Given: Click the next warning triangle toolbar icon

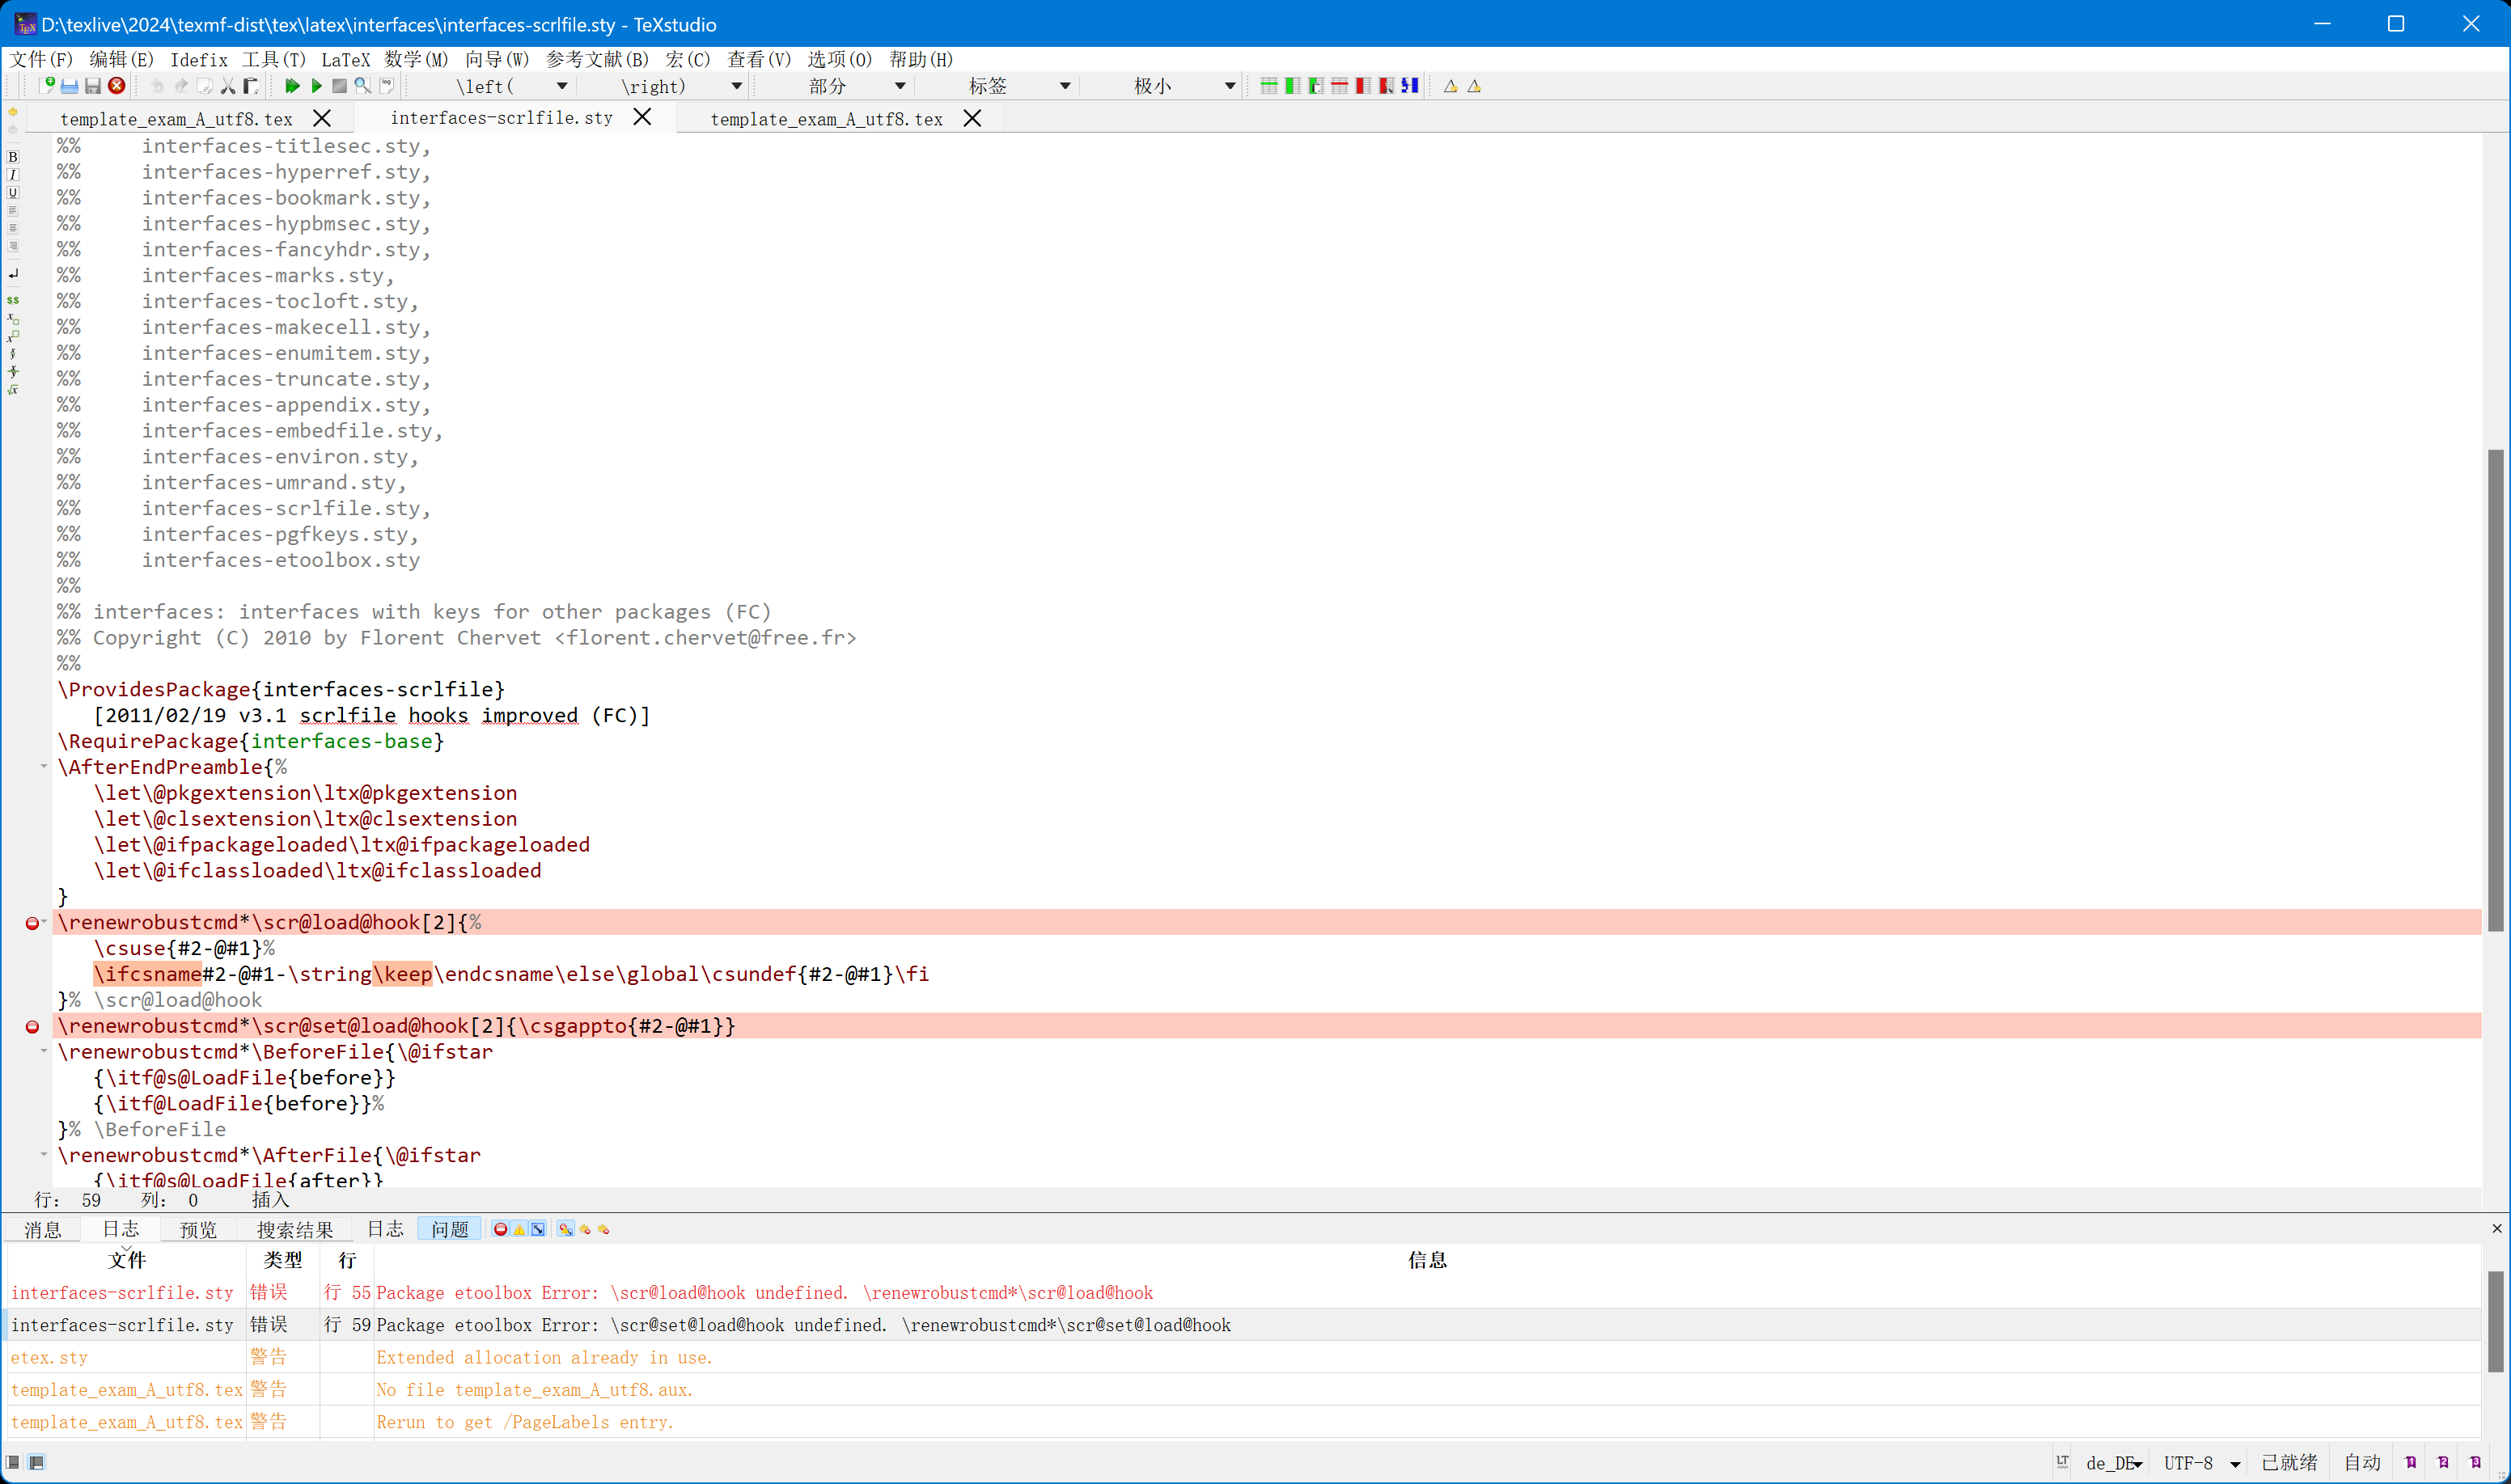Looking at the screenshot, I should (x=1474, y=86).
